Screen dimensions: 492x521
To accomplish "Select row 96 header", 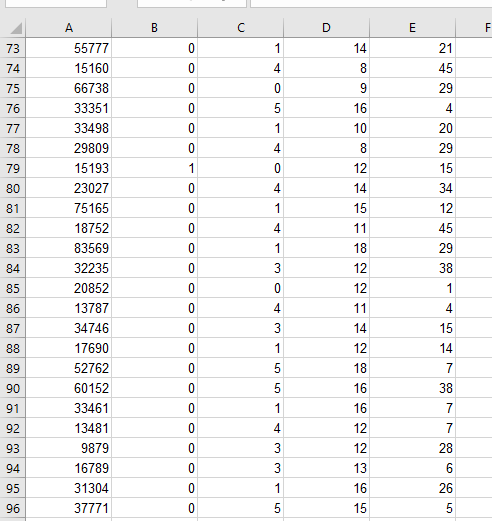I will [x=13, y=508].
